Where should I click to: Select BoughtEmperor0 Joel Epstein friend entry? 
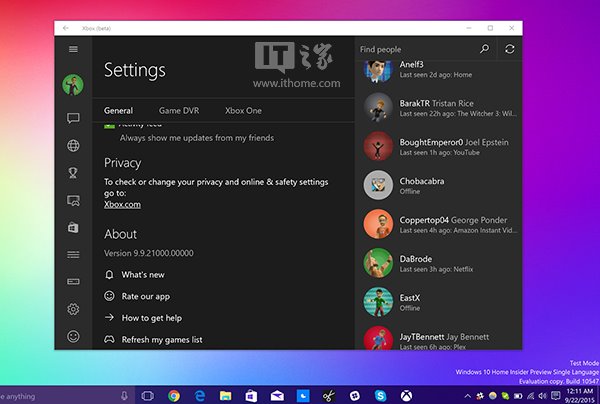(x=439, y=147)
